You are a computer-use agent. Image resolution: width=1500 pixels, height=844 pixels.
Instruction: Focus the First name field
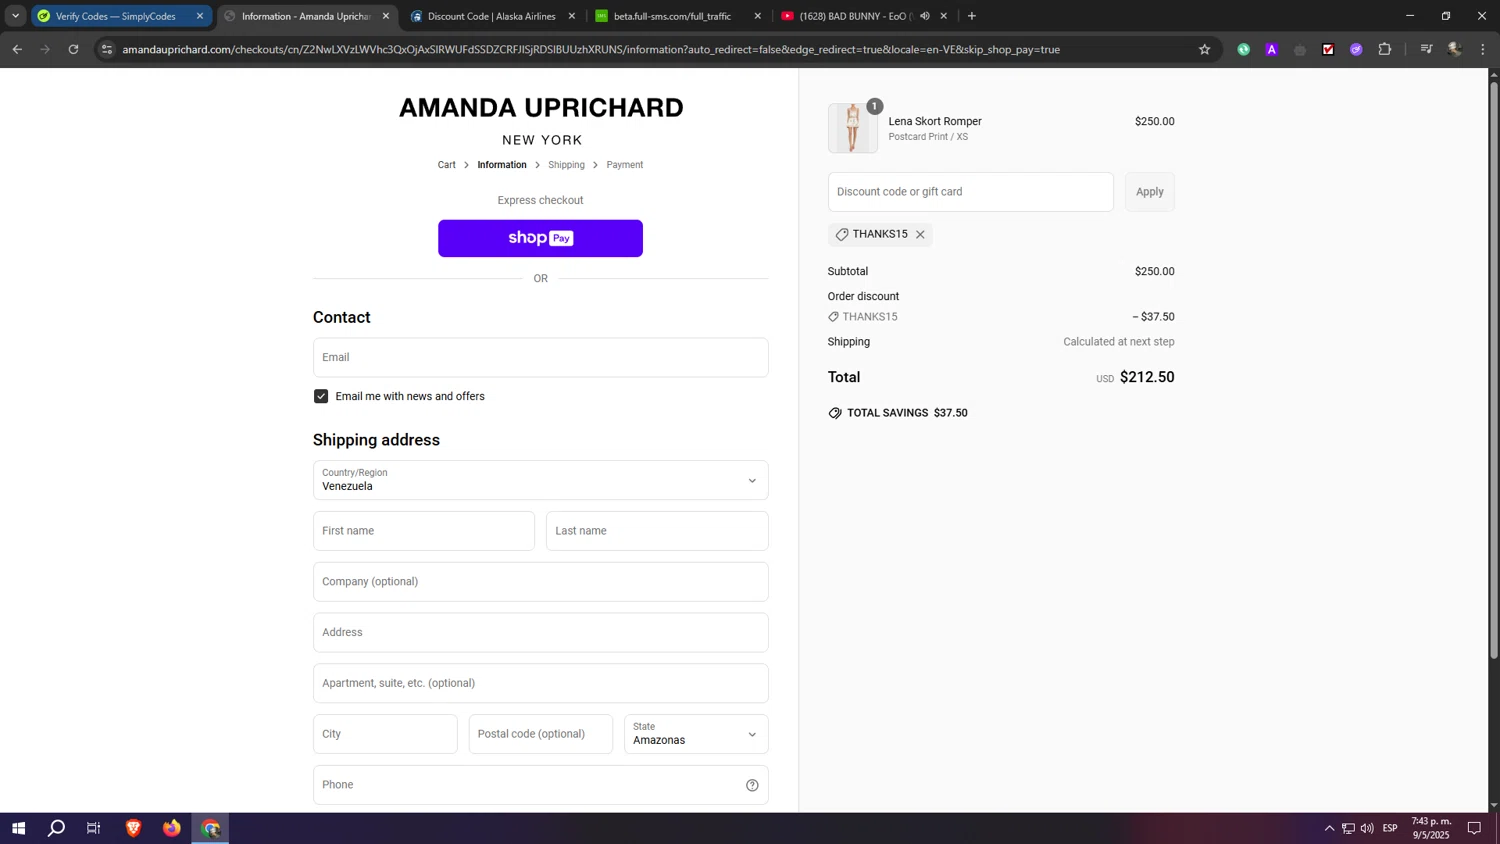pos(424,531)
